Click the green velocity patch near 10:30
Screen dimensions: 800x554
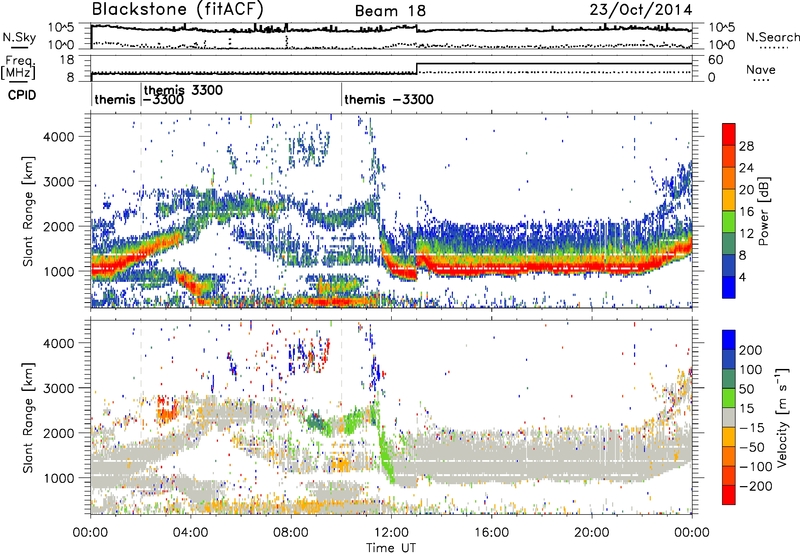tap(353, 422)
